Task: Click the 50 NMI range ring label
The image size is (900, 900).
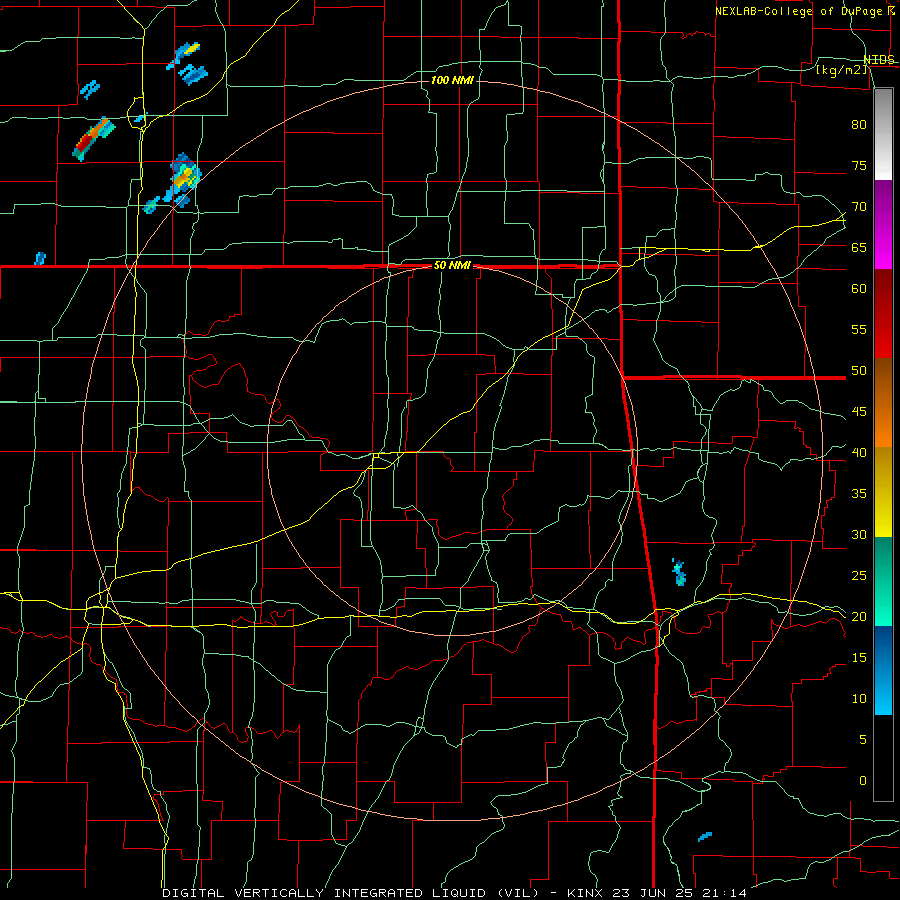Action: (452, 265)
